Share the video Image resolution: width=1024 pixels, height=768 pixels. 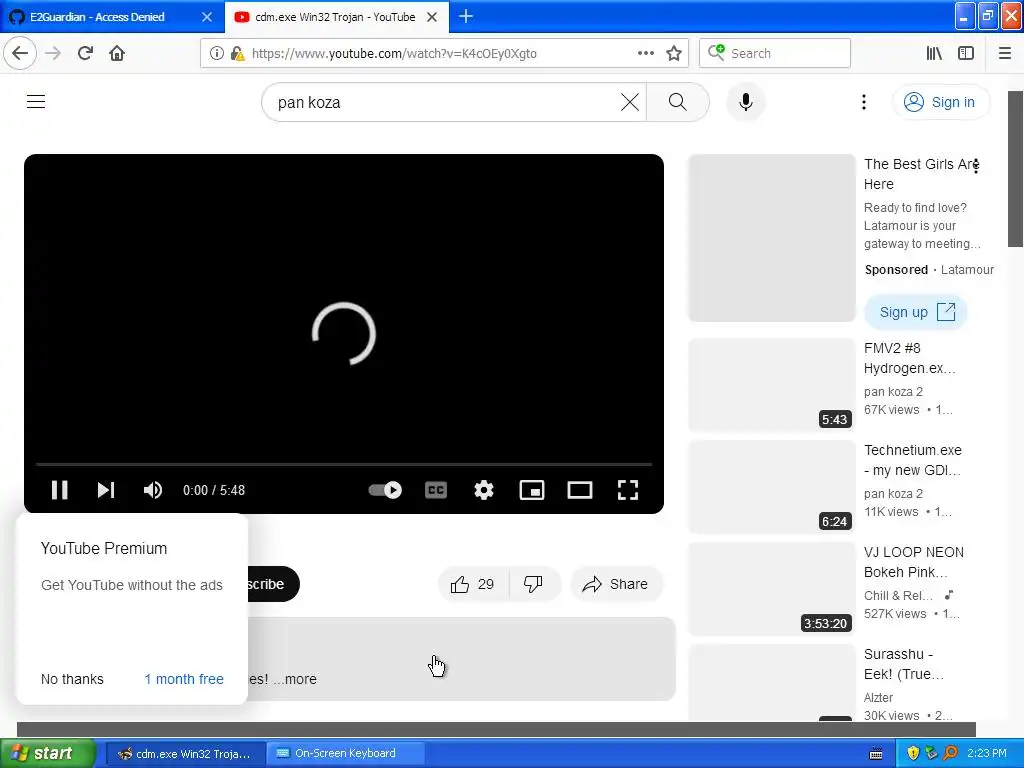(616, 584)
